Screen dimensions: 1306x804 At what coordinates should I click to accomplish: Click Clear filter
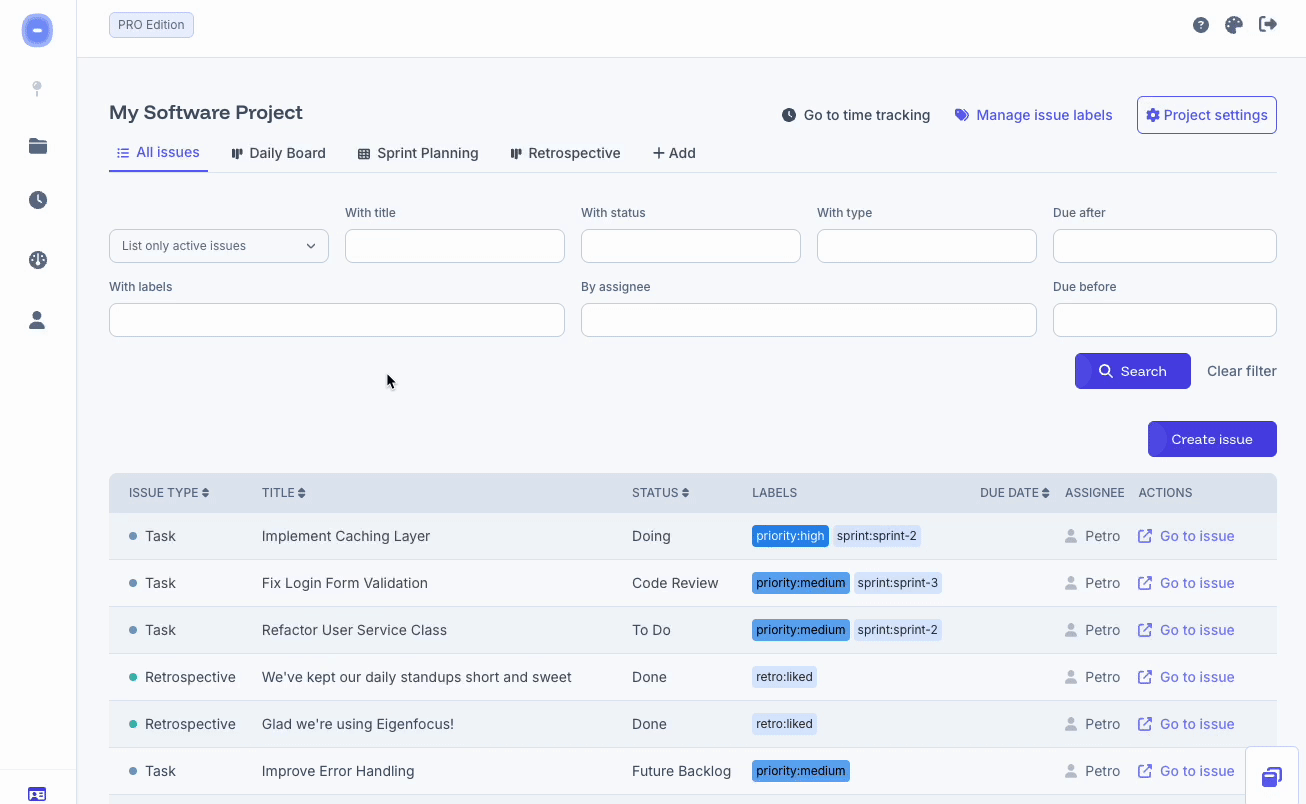pos(1241,371)
